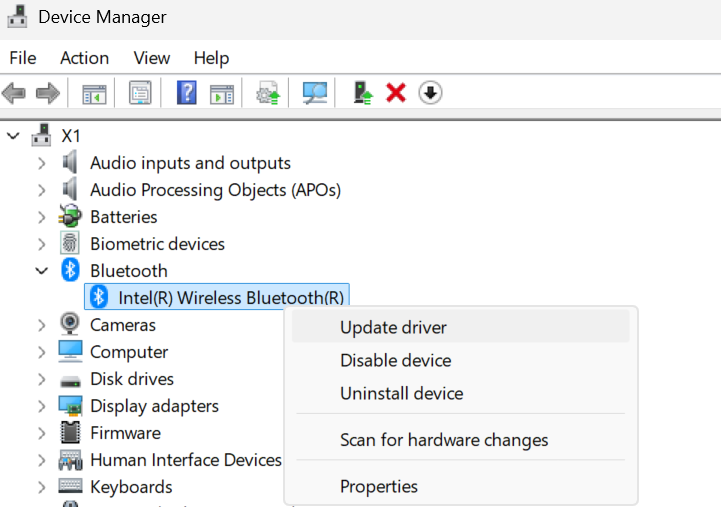721x507 pixels.
Task: Click the Intel Wireless Bluetooth device icon
Action: point(98,297)
